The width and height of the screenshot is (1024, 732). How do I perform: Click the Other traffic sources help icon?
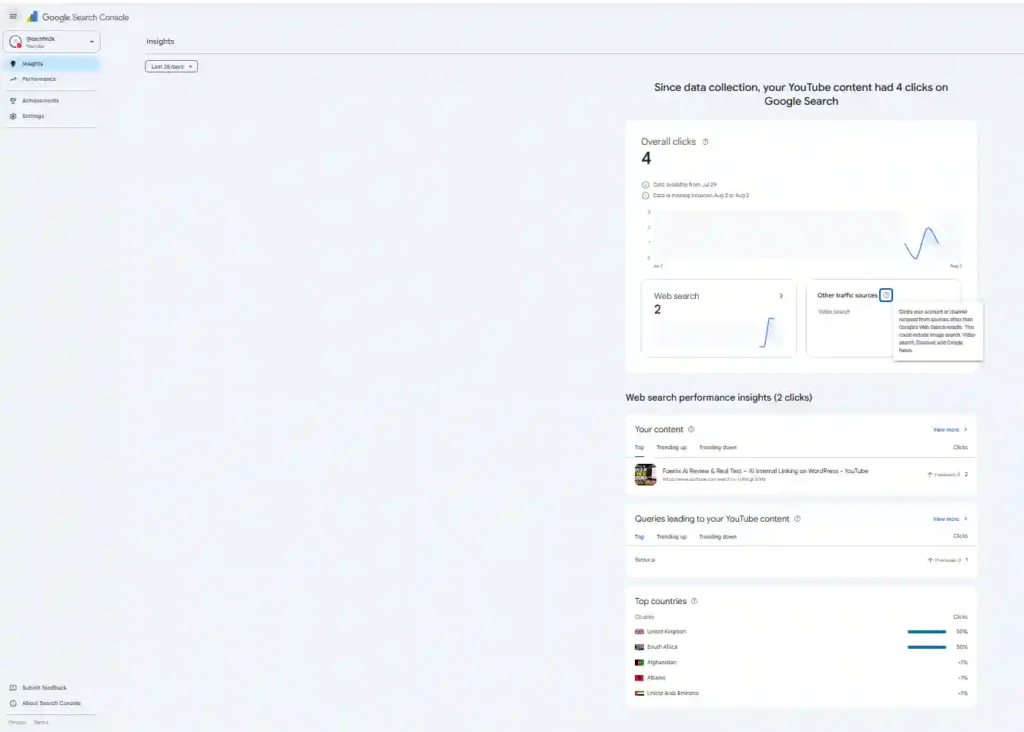coord(886,295)
